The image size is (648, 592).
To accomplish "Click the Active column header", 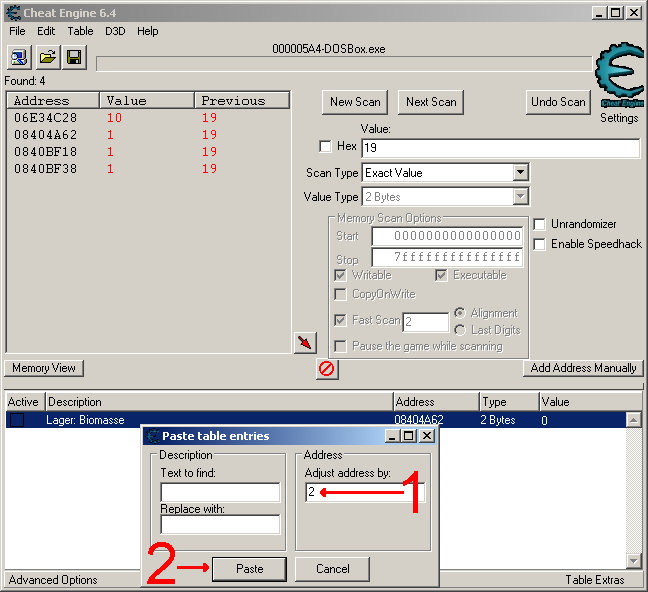I will pyautogui.click(x=25, y=402).
